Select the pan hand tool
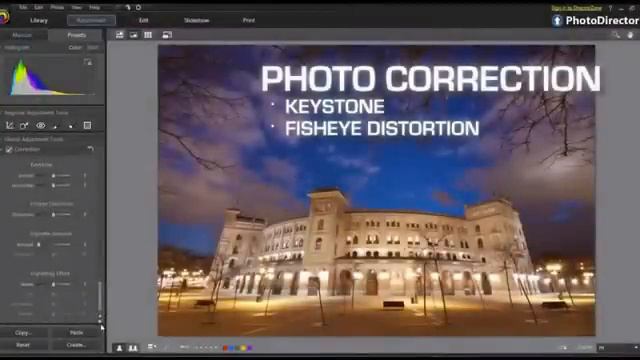 tap(630, 35)
